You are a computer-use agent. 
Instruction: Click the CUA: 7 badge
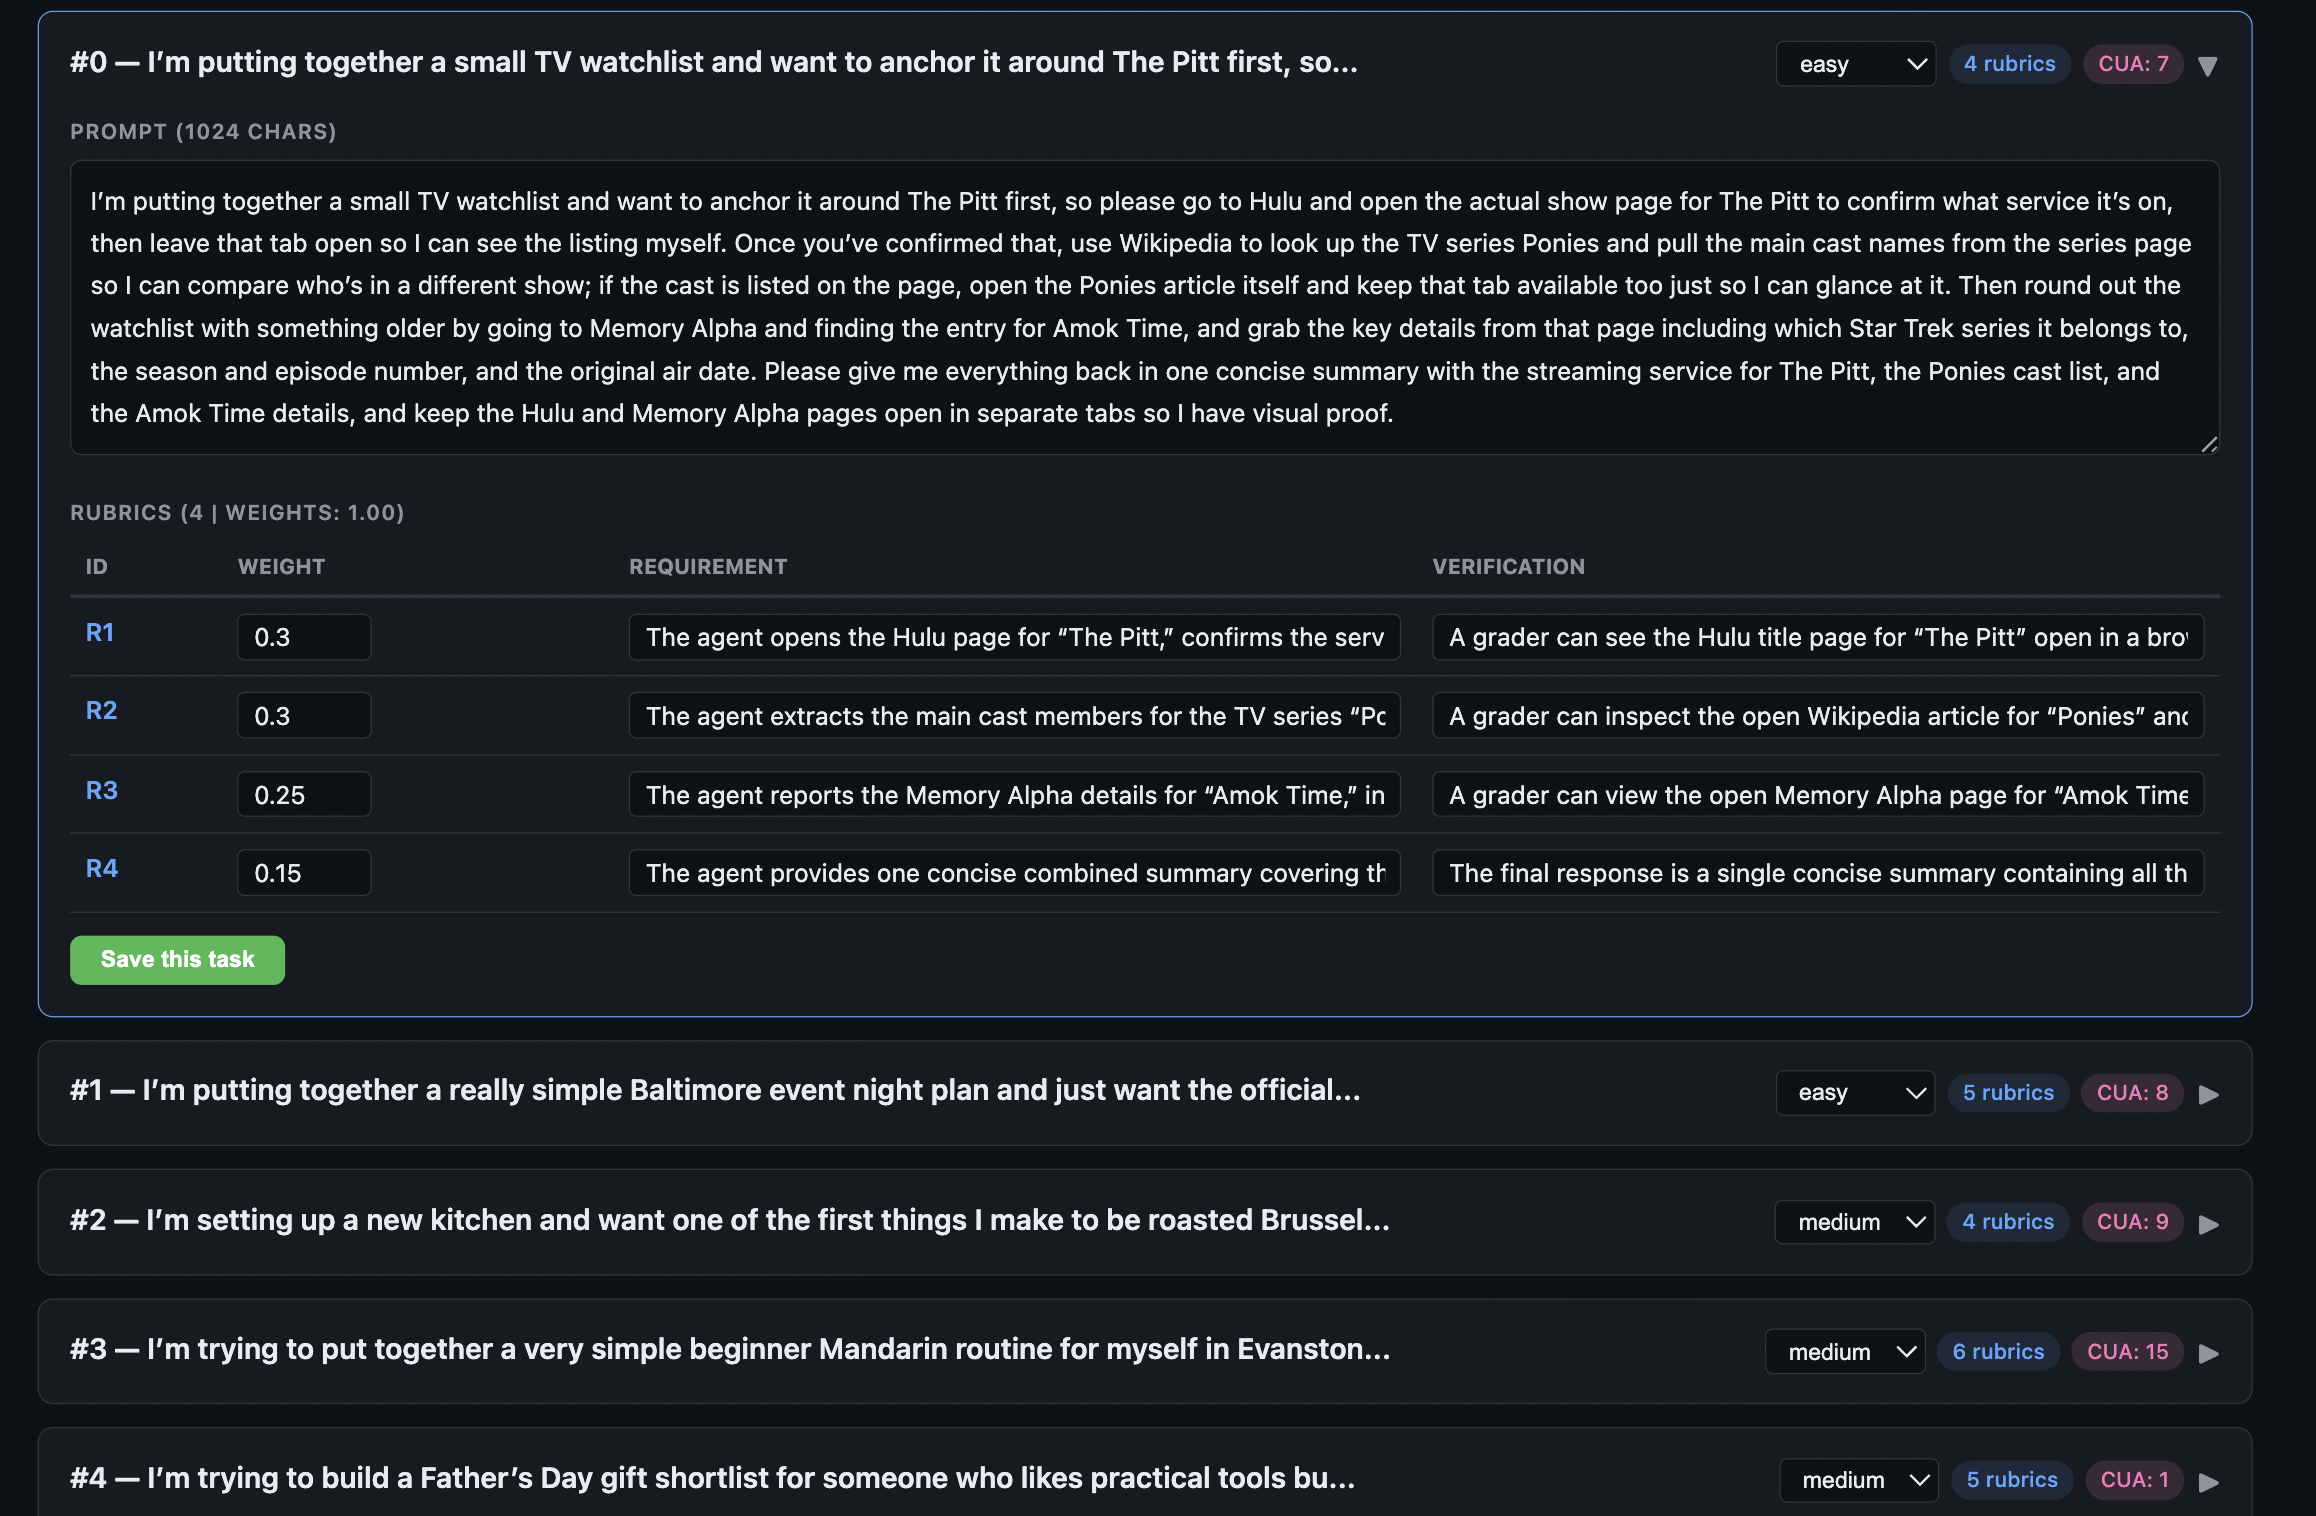point(2132,64)
